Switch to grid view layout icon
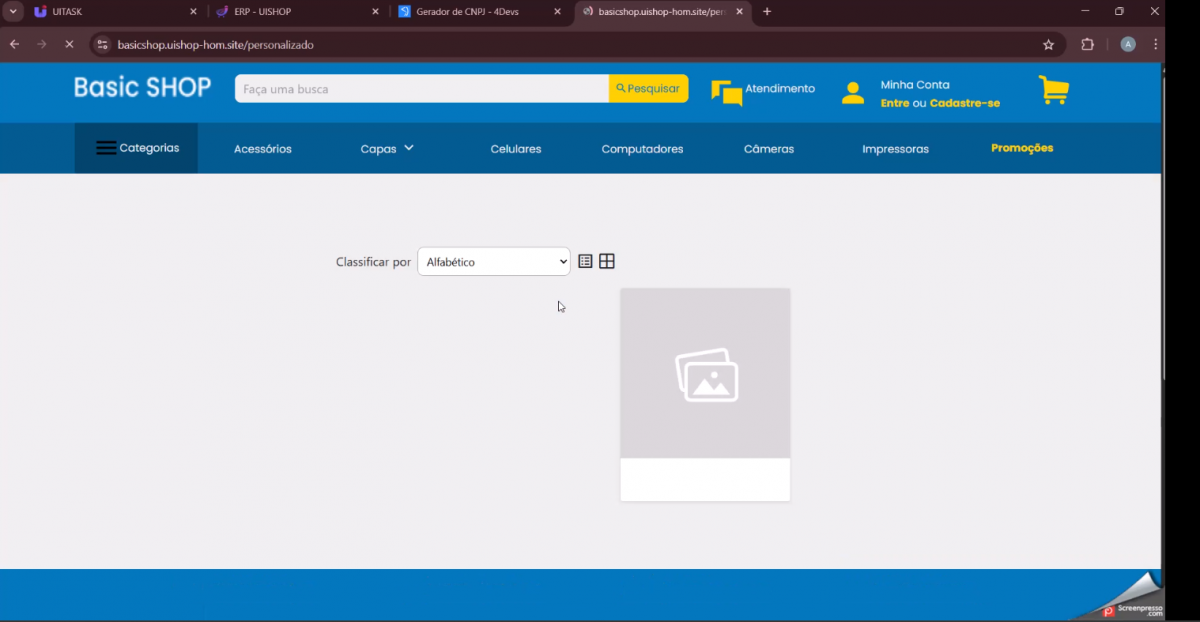The width and height of the screenshot is (1200, 622). coord(607,261)
